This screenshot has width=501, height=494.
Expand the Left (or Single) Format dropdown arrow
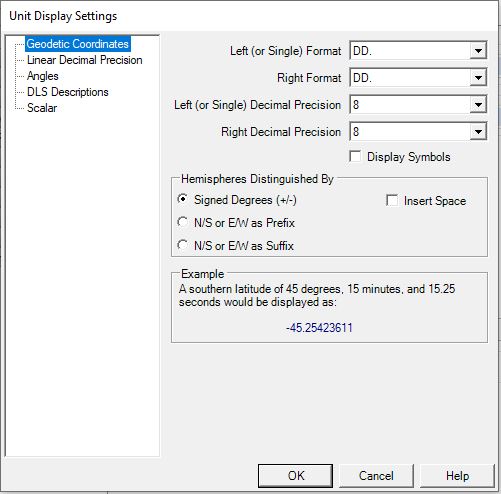click(478, 51)
